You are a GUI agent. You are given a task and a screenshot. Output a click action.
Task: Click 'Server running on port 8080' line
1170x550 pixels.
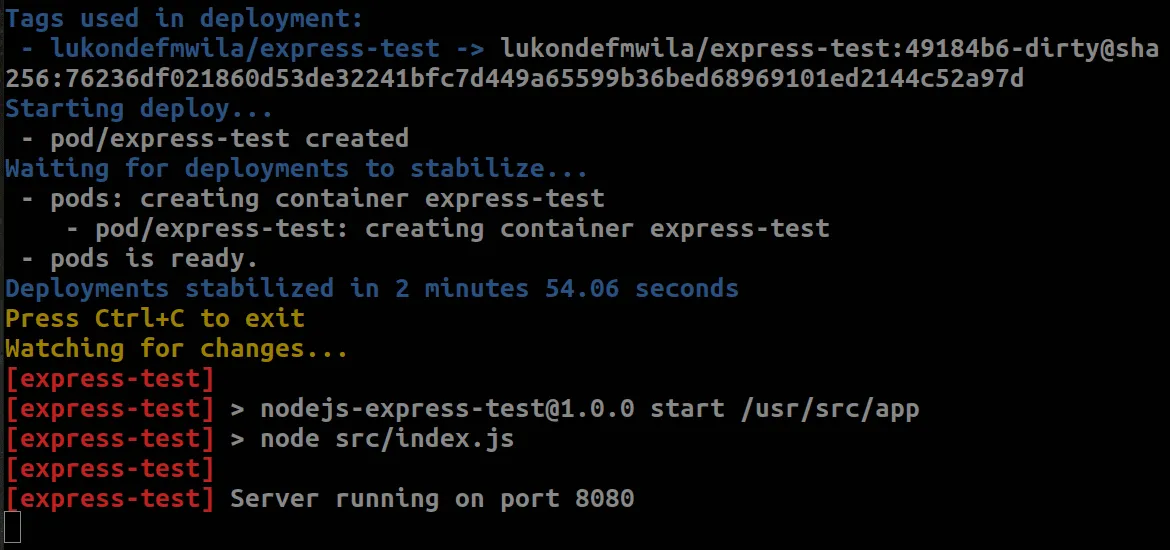432,498
